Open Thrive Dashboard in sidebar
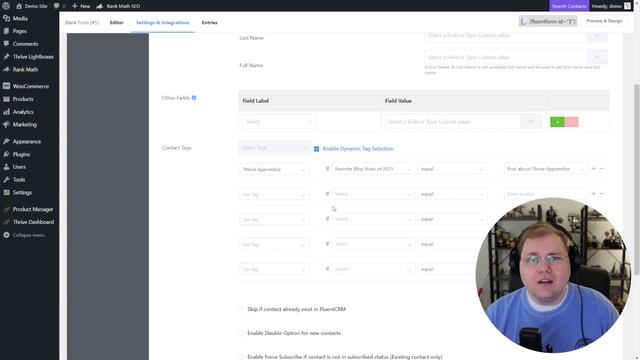640x360 pixels. 33,222
